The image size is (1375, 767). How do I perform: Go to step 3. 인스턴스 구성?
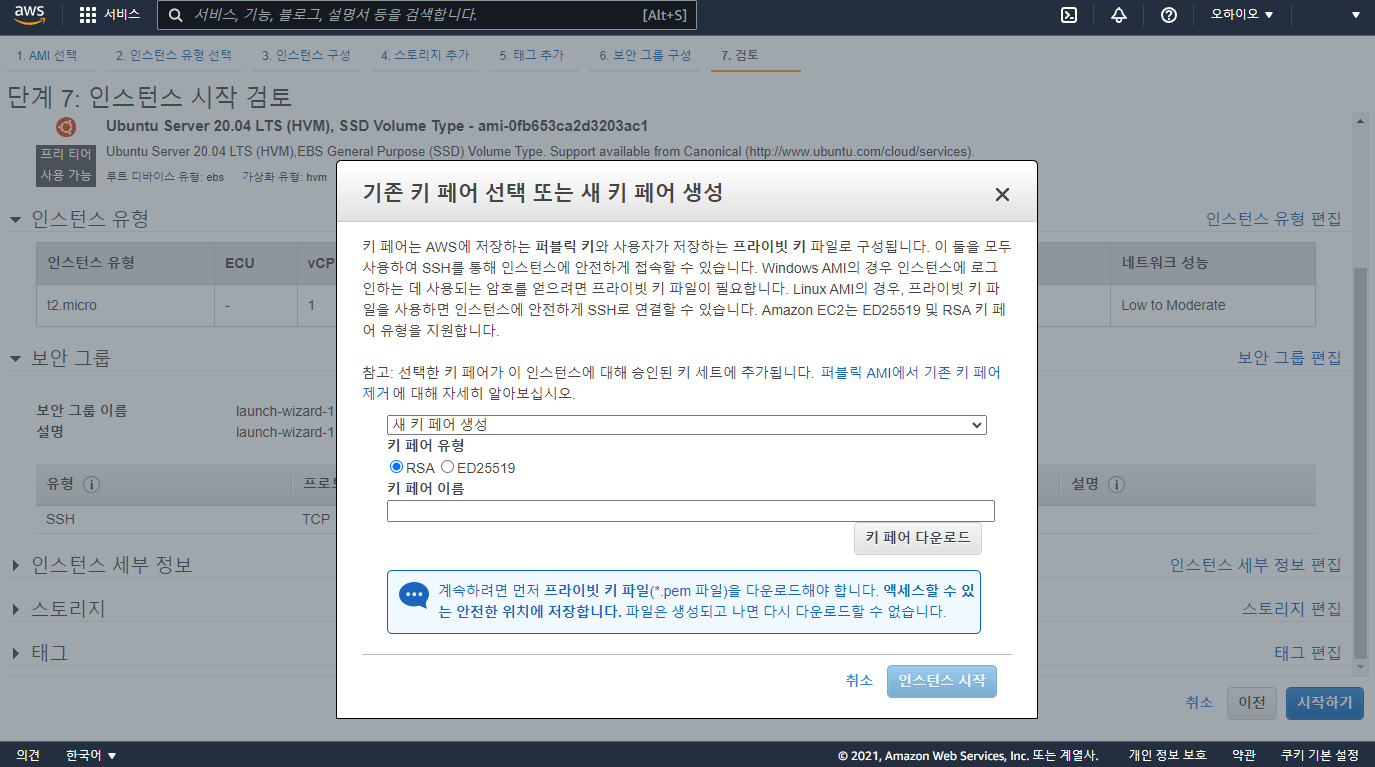pos(306,56)
